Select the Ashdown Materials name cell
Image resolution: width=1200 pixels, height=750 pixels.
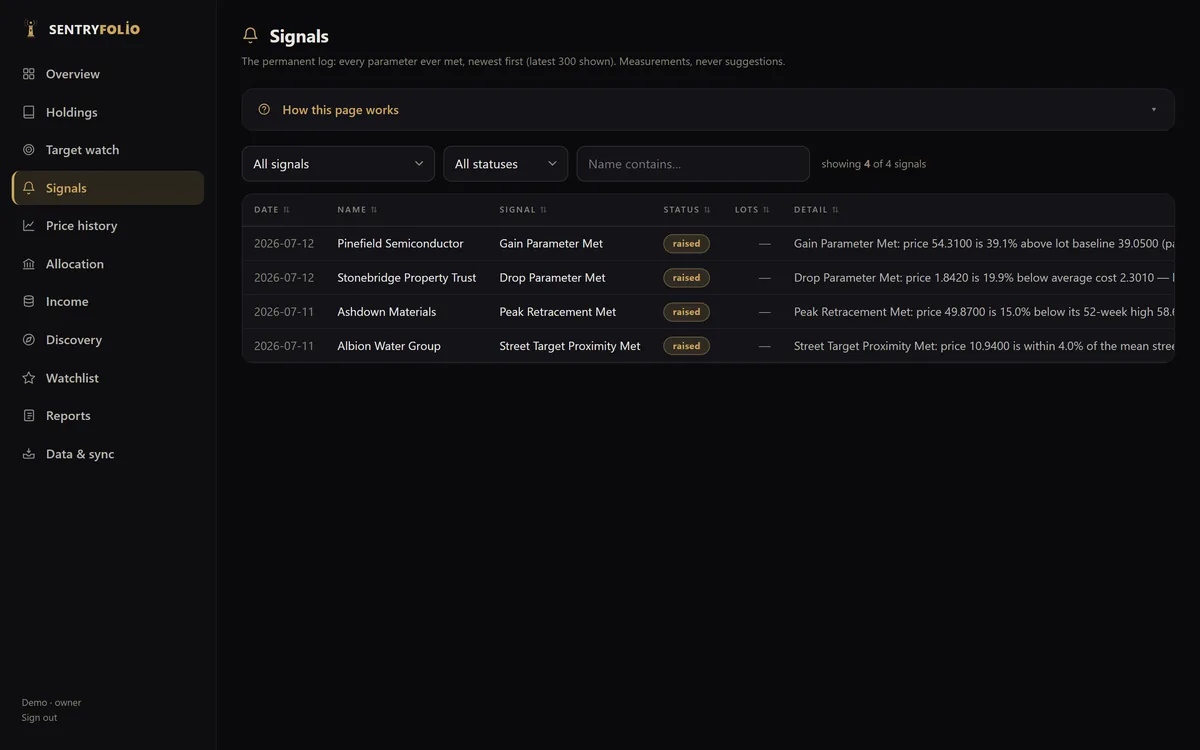tap(387, 312)
